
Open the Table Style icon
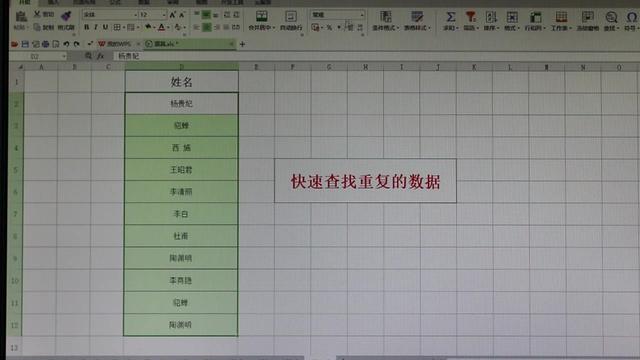(x=417, y=16)
